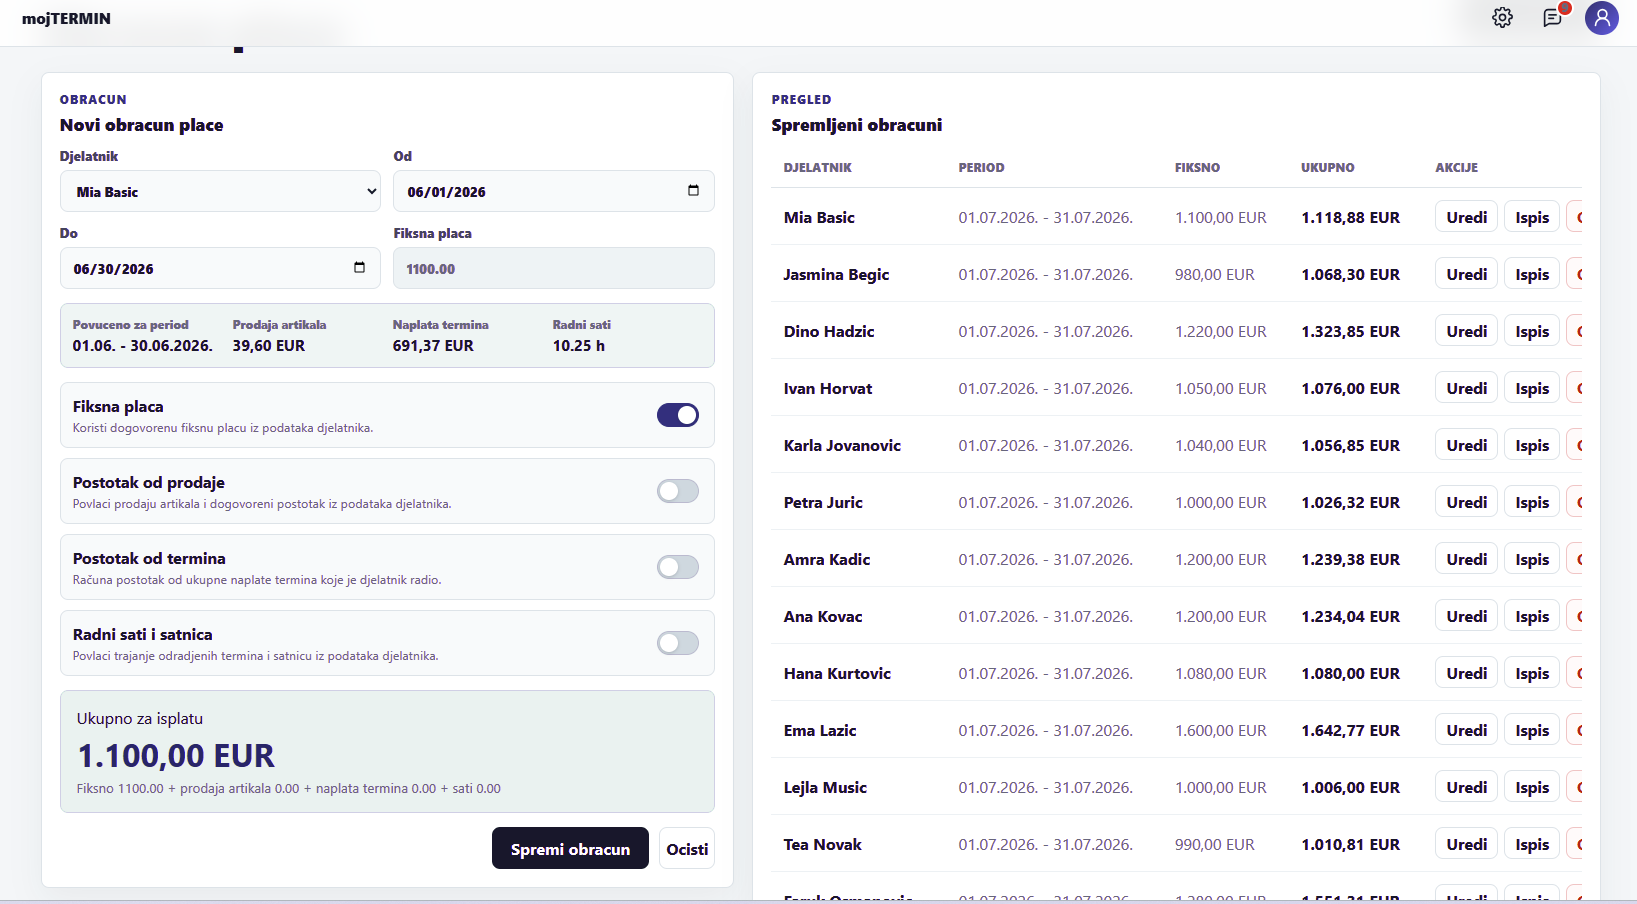Click DJELATNIK column header
Image resolution: width=1637 pixels, height=904 pixels.
pyautogui.click(x=817, y=167)
